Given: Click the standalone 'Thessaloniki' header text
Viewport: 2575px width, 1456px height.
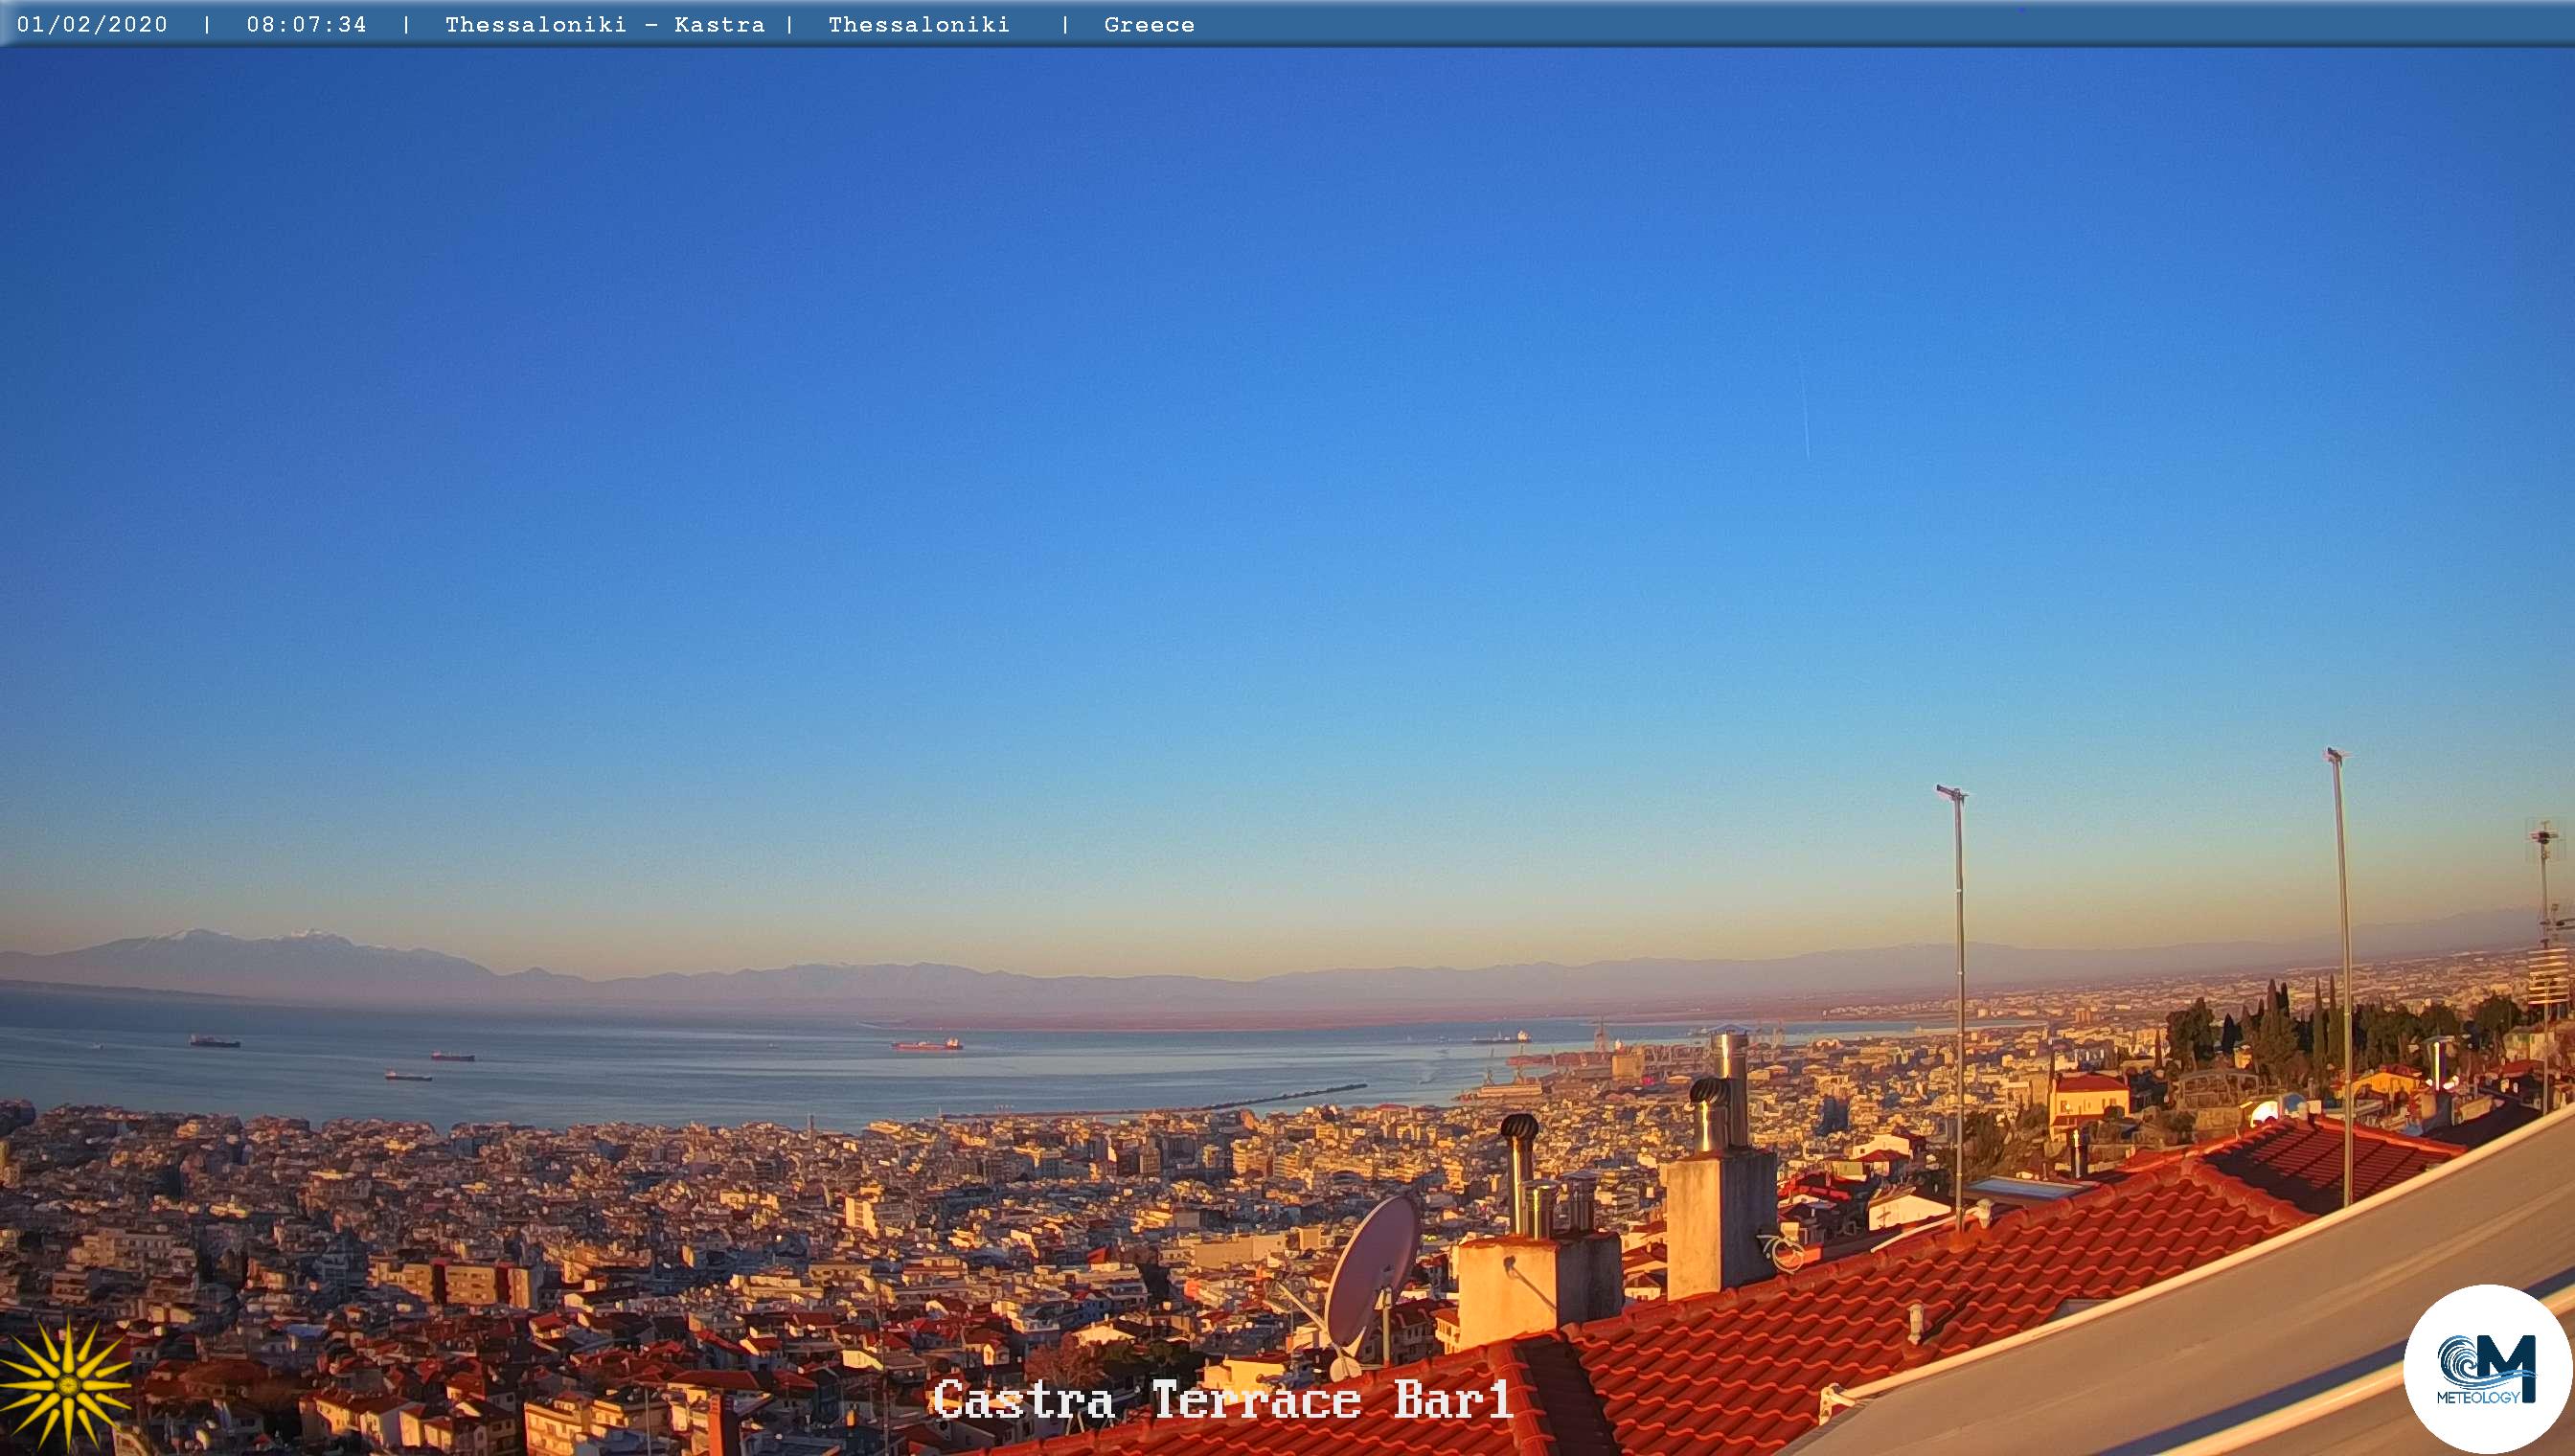Looking at the screenshot, I should pos(919,25).
